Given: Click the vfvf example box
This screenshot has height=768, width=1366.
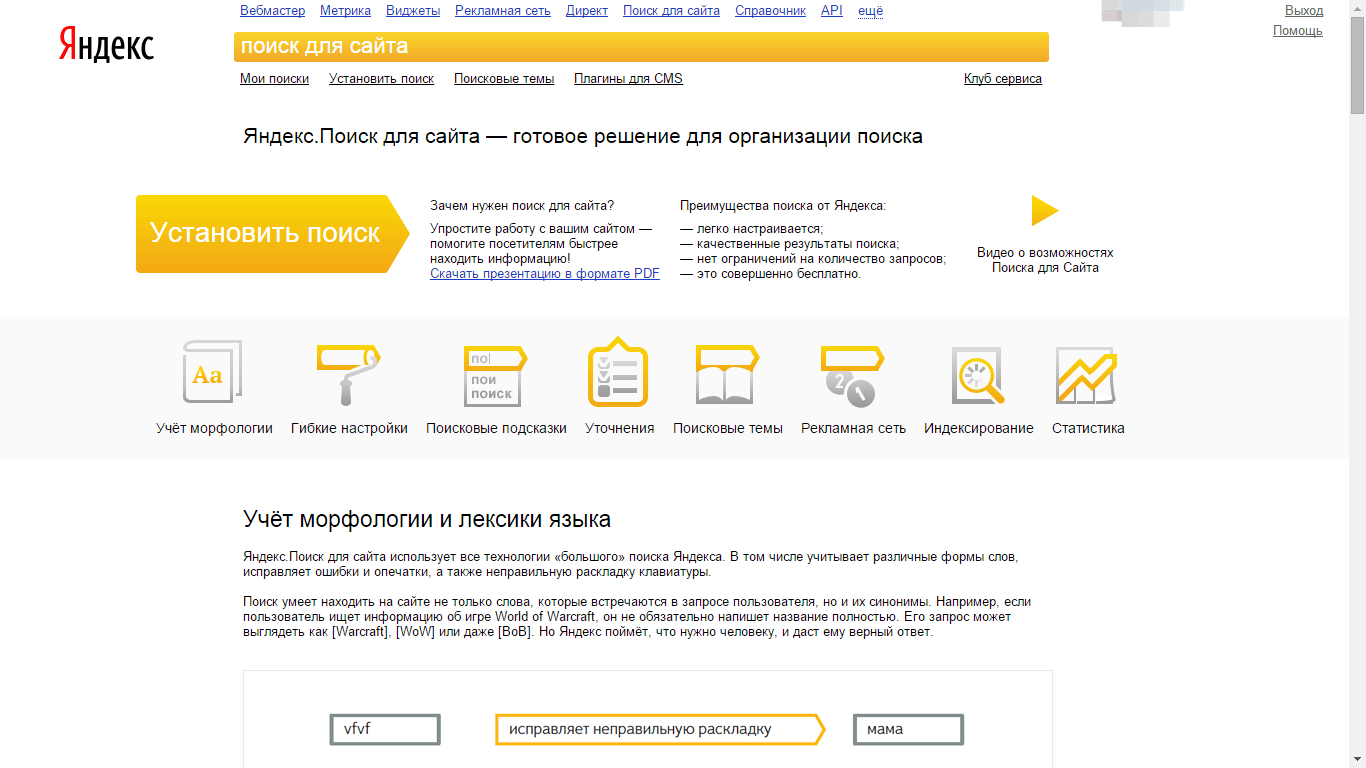Looking at the screenshot, I should point(385,729).
